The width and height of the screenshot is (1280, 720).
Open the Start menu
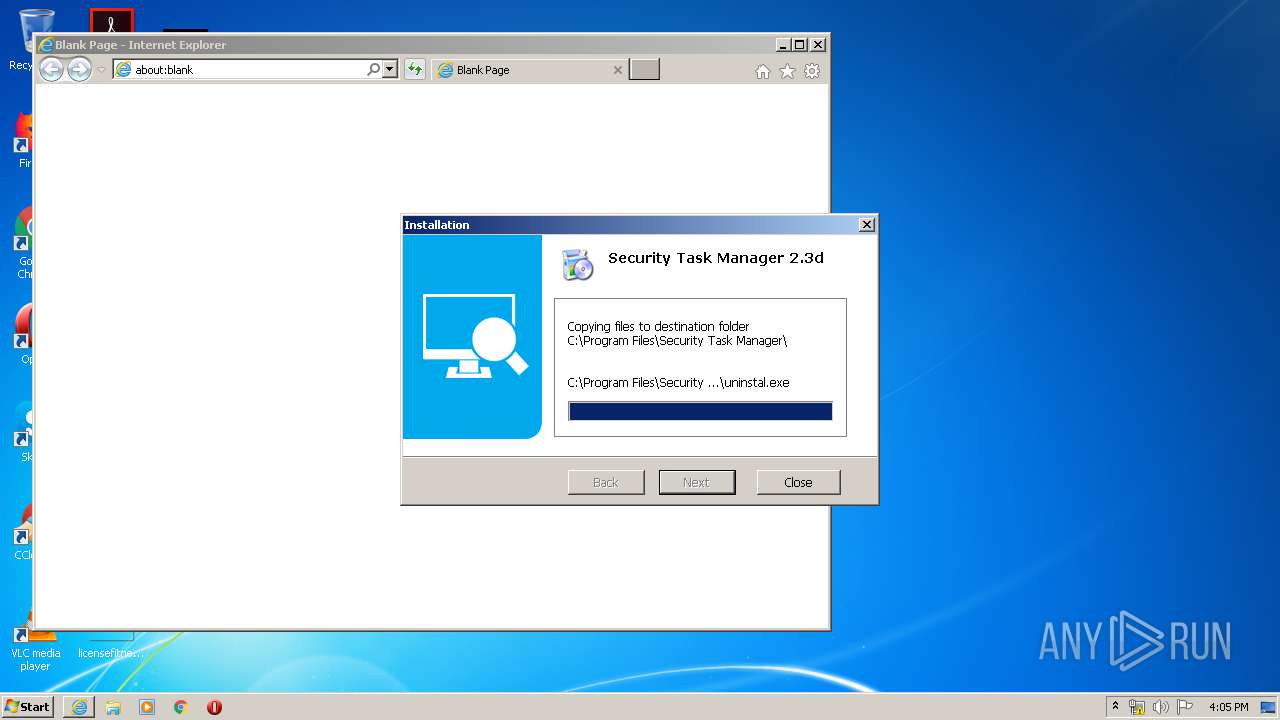(28, 706)
